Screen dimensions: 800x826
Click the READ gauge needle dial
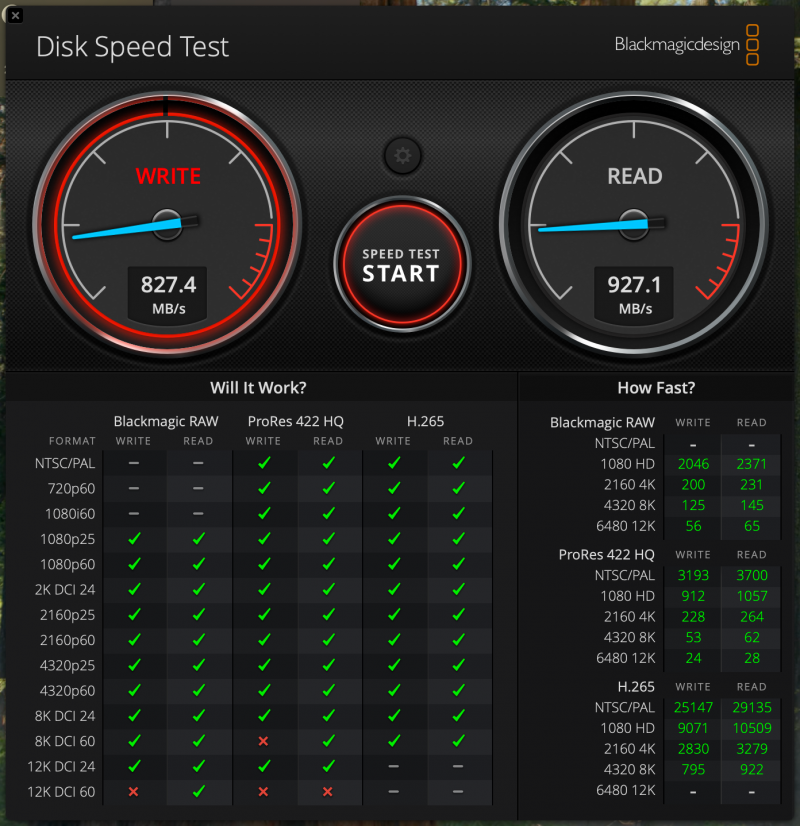point(633,221)
